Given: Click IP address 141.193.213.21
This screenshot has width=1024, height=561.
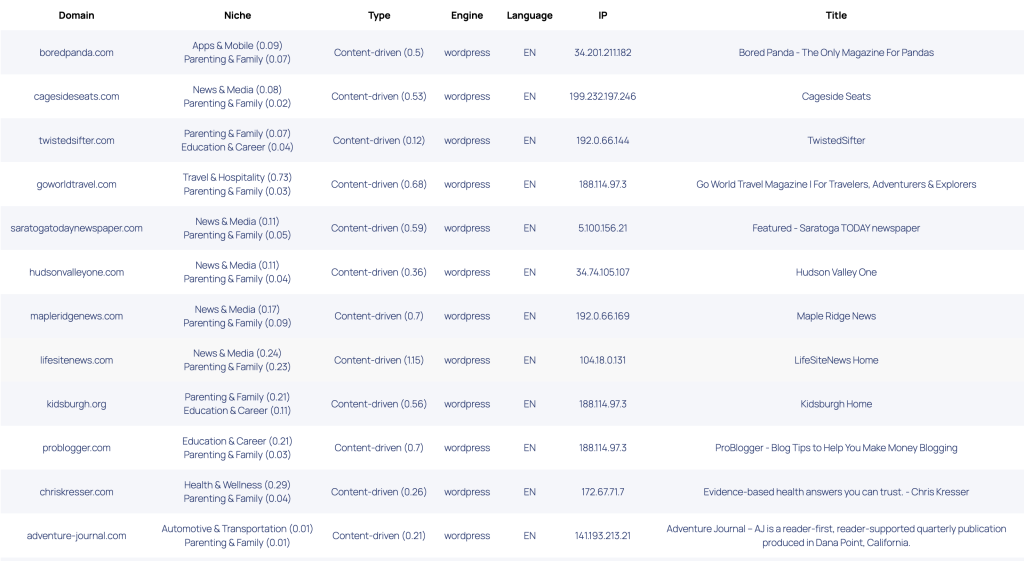Looking at the screenshot, I should [x=603, y=536].
